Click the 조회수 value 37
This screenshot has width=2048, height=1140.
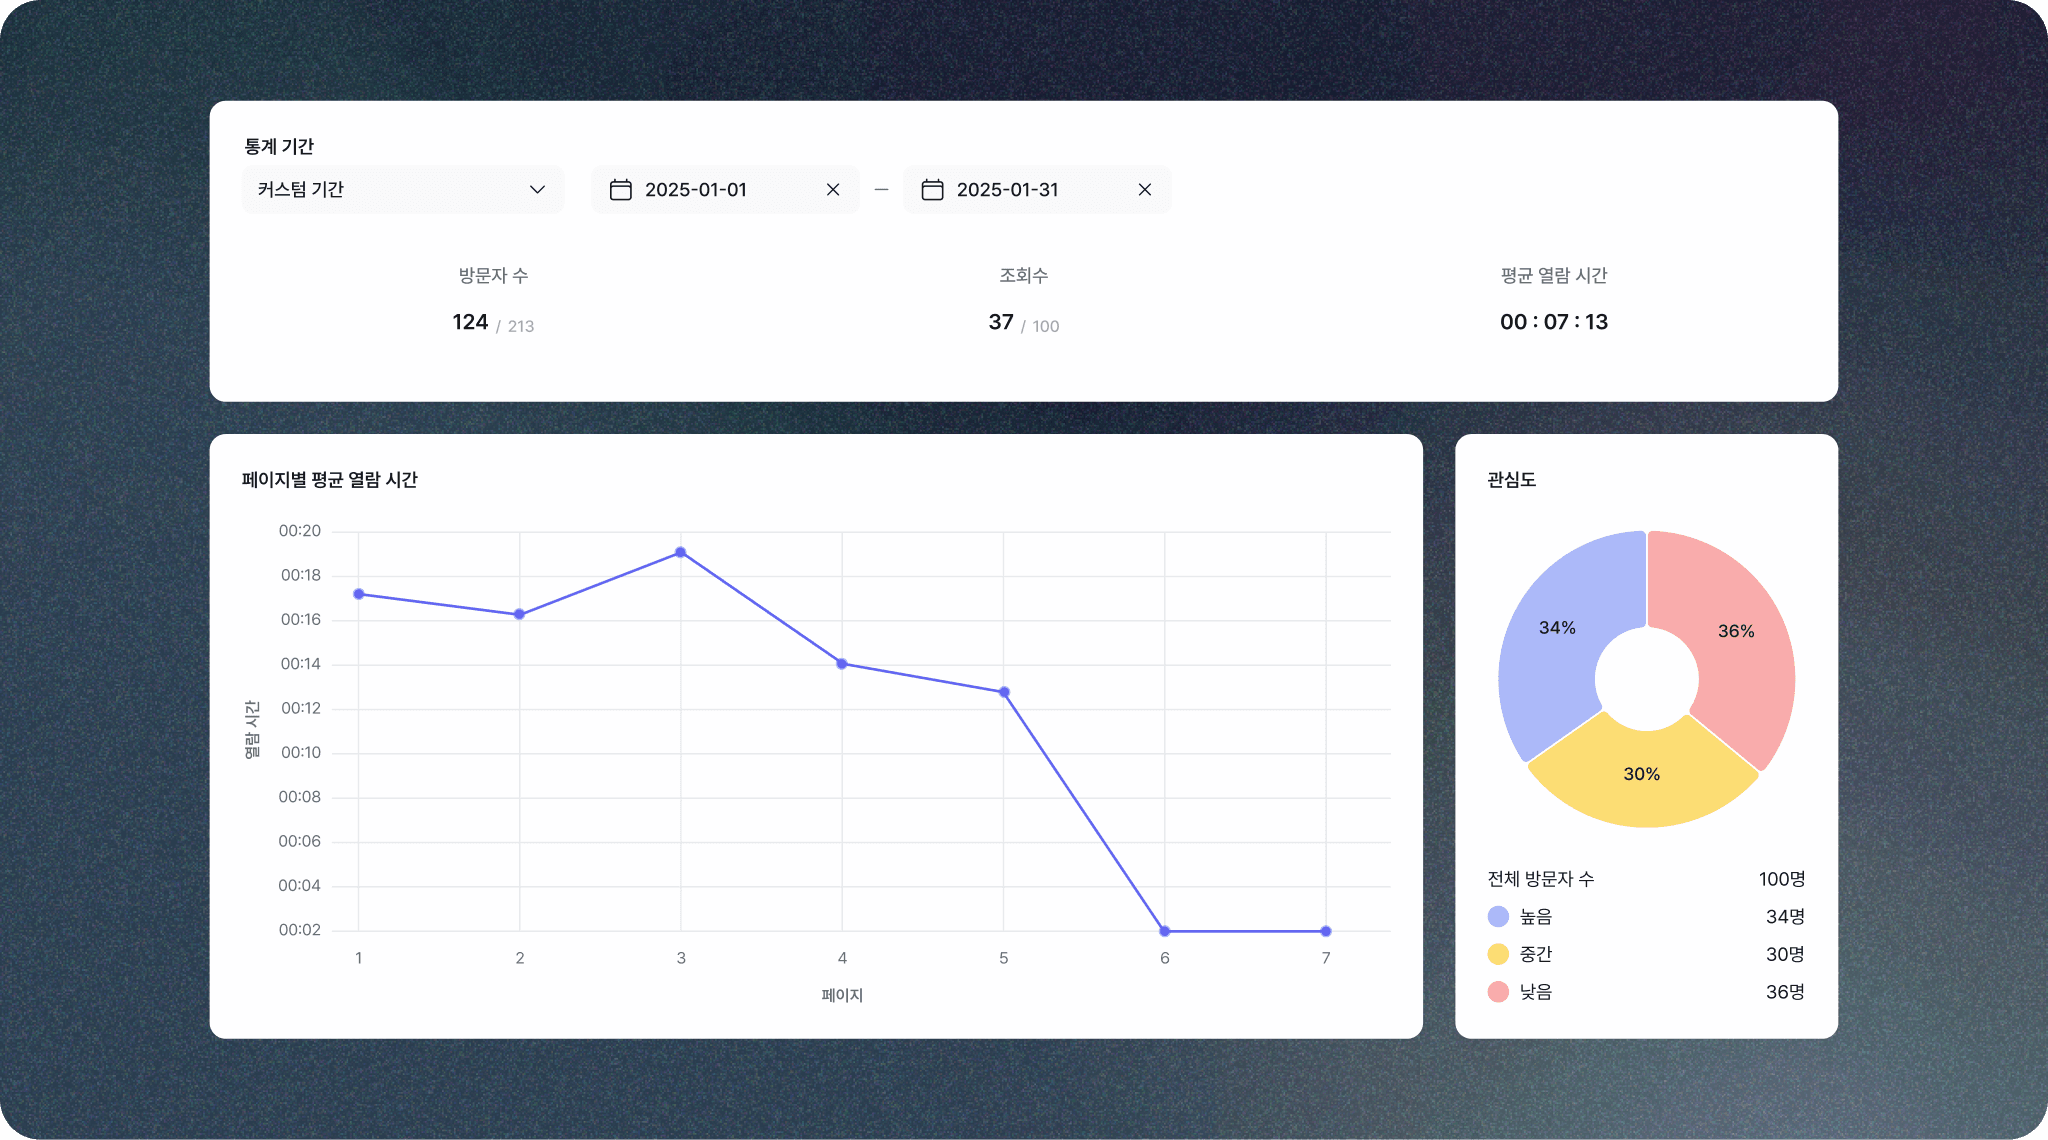1001,322
